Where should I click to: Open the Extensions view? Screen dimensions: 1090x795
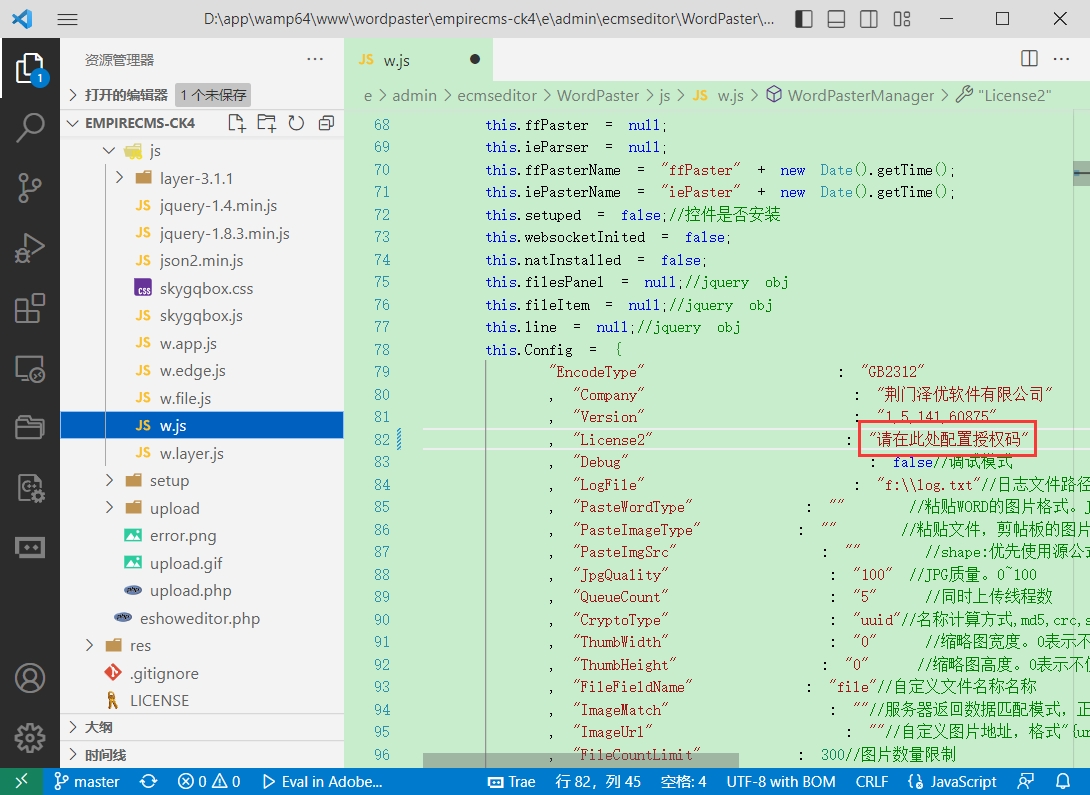click(x=30, y=309)
